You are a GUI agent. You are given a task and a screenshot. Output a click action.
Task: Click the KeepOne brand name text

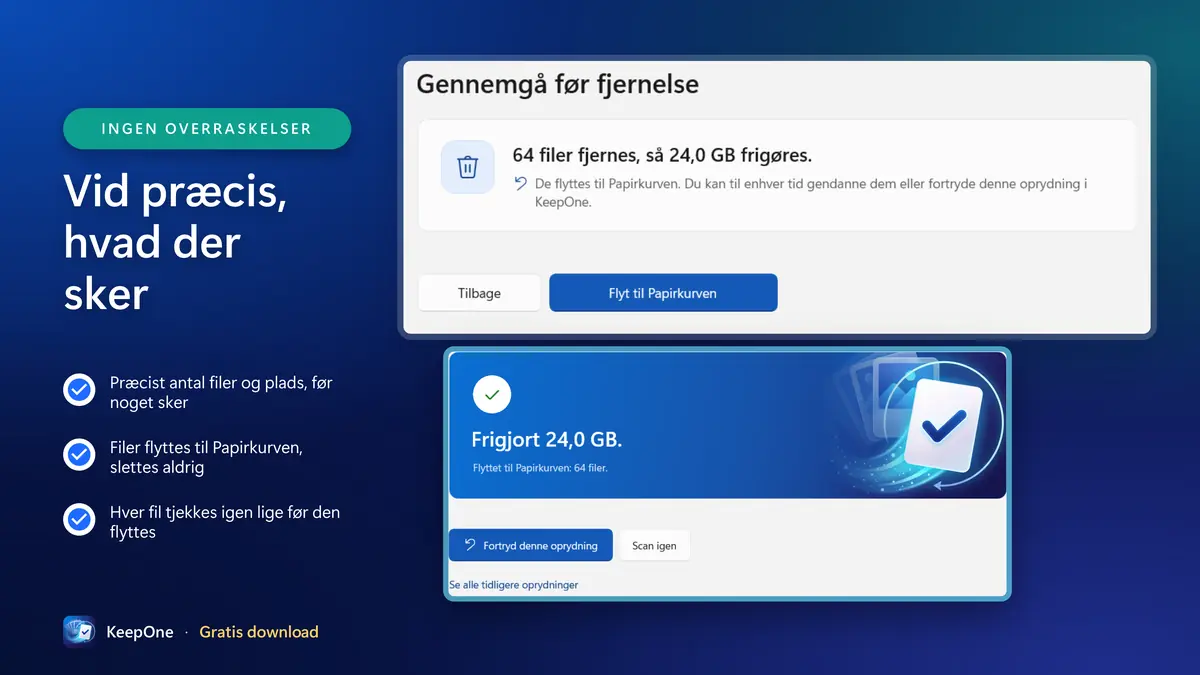click(140, 632)
